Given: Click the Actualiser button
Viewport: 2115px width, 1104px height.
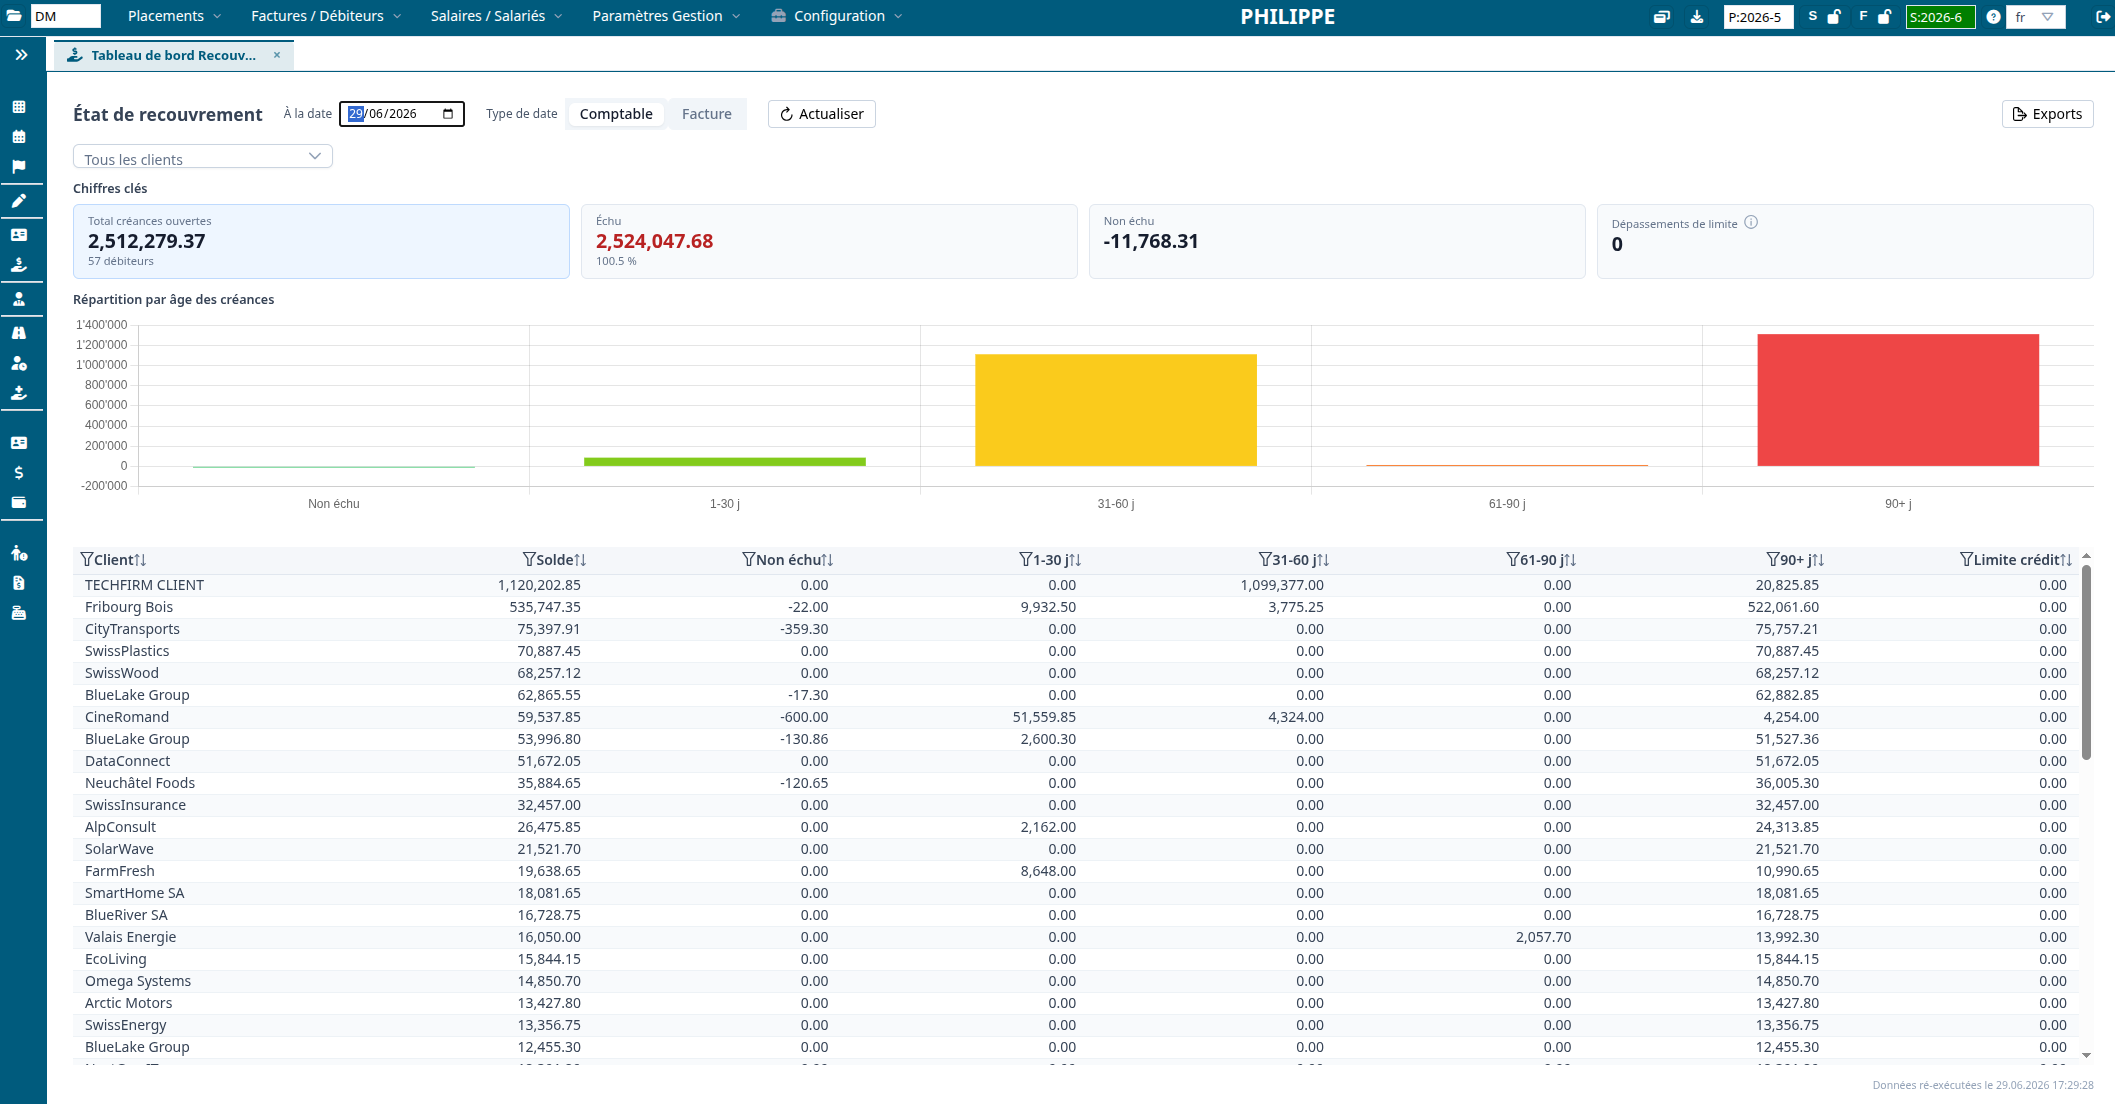Looking at the screenshot, I should coord(822,114).
